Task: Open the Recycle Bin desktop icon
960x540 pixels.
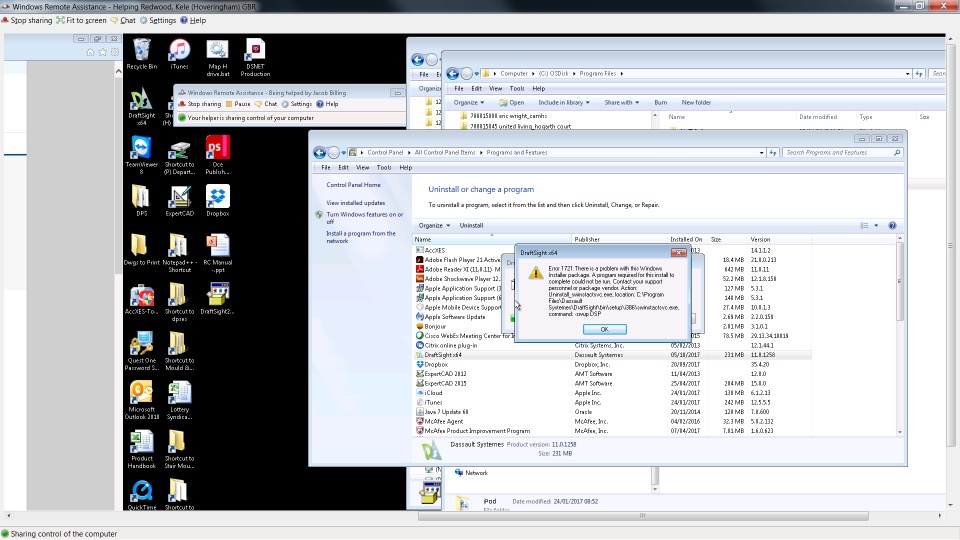Action: [x=141, y=53]
